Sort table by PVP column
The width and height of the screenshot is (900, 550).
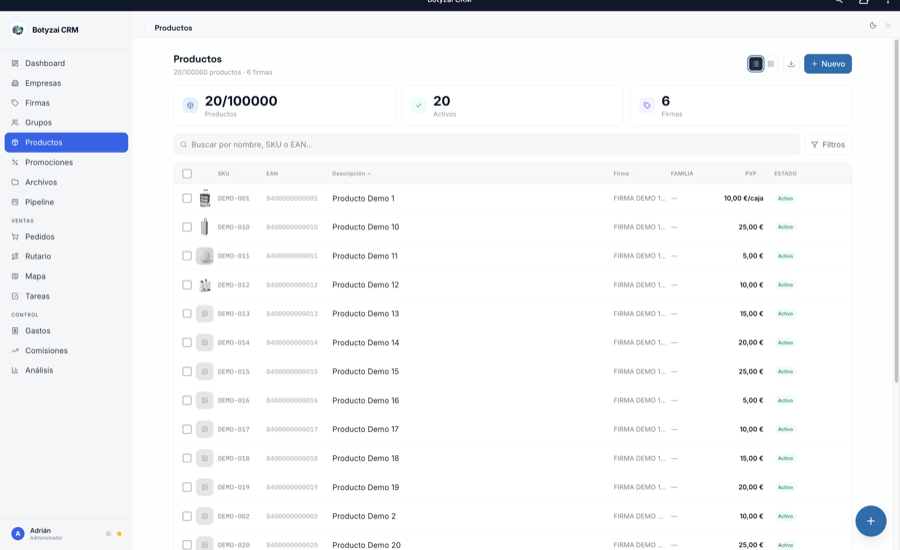(x=753, y=173)
